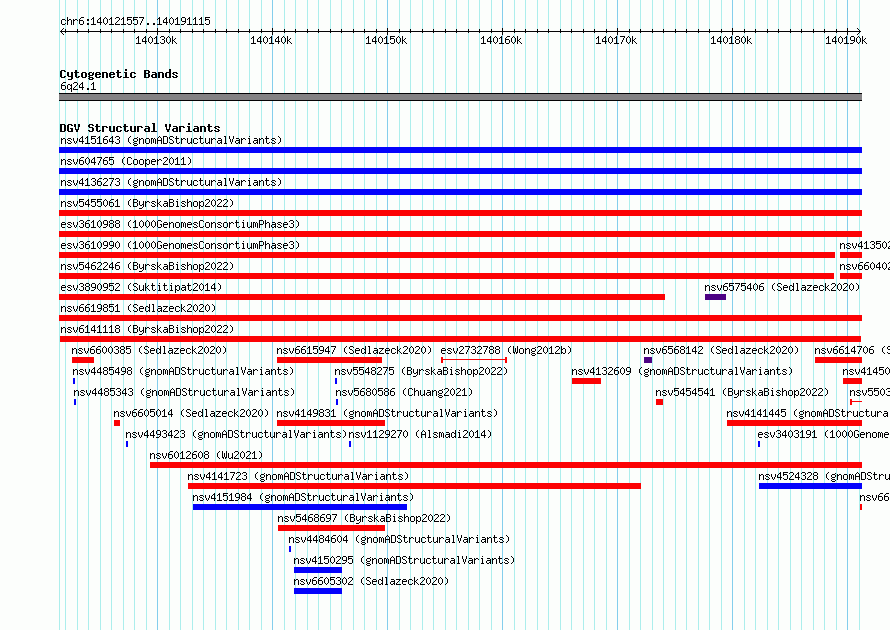This screenshot has height=630, width=890.
Task: Select esv3403191 1000Genomes label
Action: (x=824, y=434)
